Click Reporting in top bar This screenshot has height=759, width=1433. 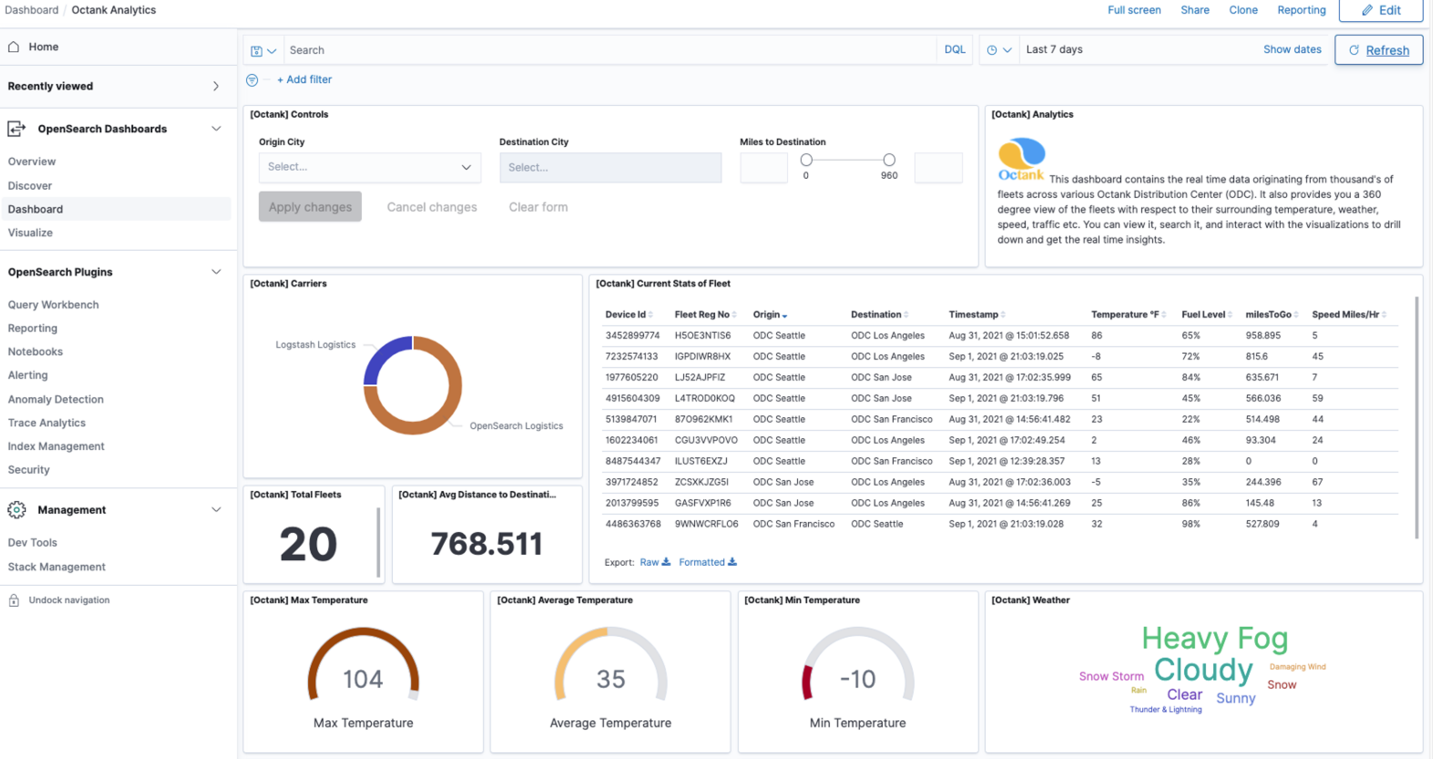[x=1301, y=10]
